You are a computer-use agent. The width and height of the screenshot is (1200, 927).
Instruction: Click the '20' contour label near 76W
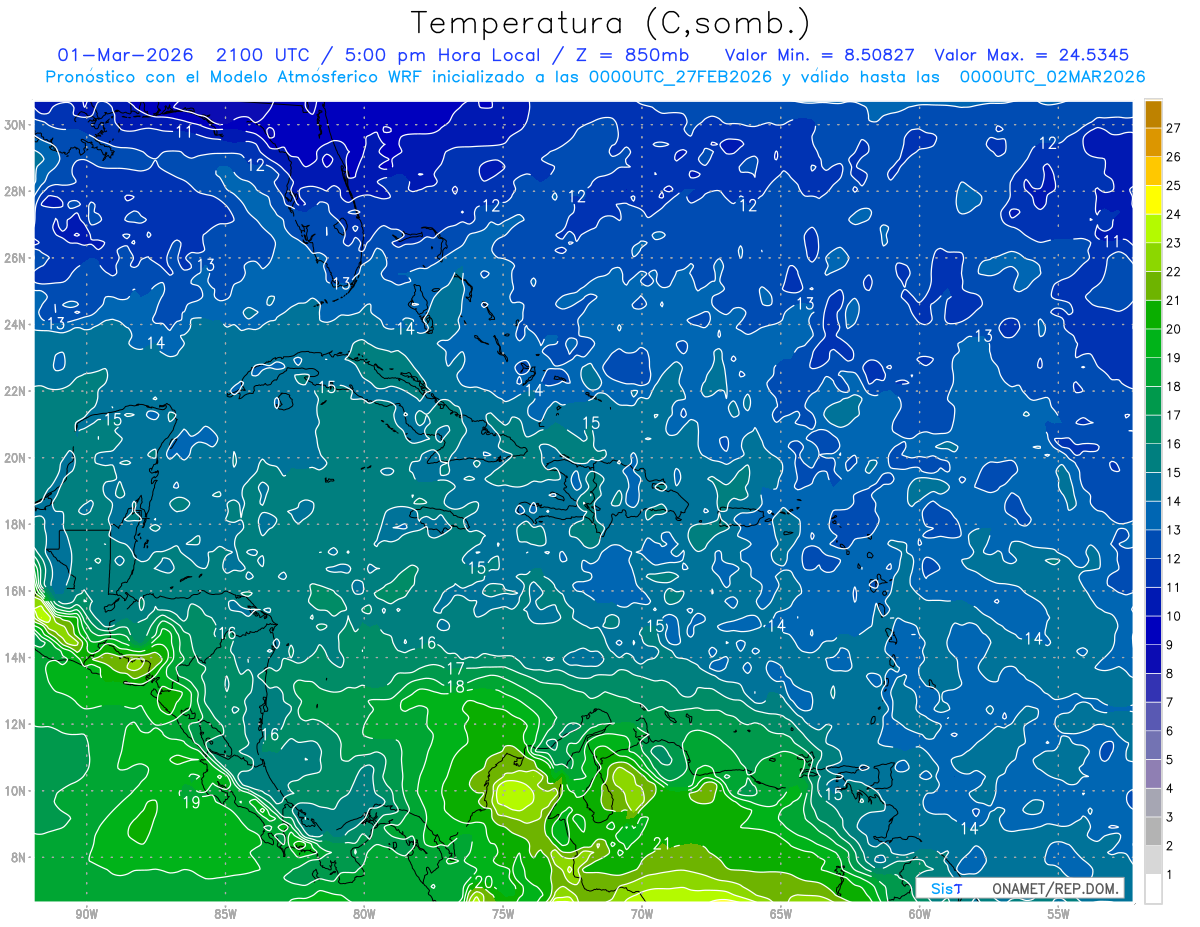pyautogui.click(x=484, y=882)
